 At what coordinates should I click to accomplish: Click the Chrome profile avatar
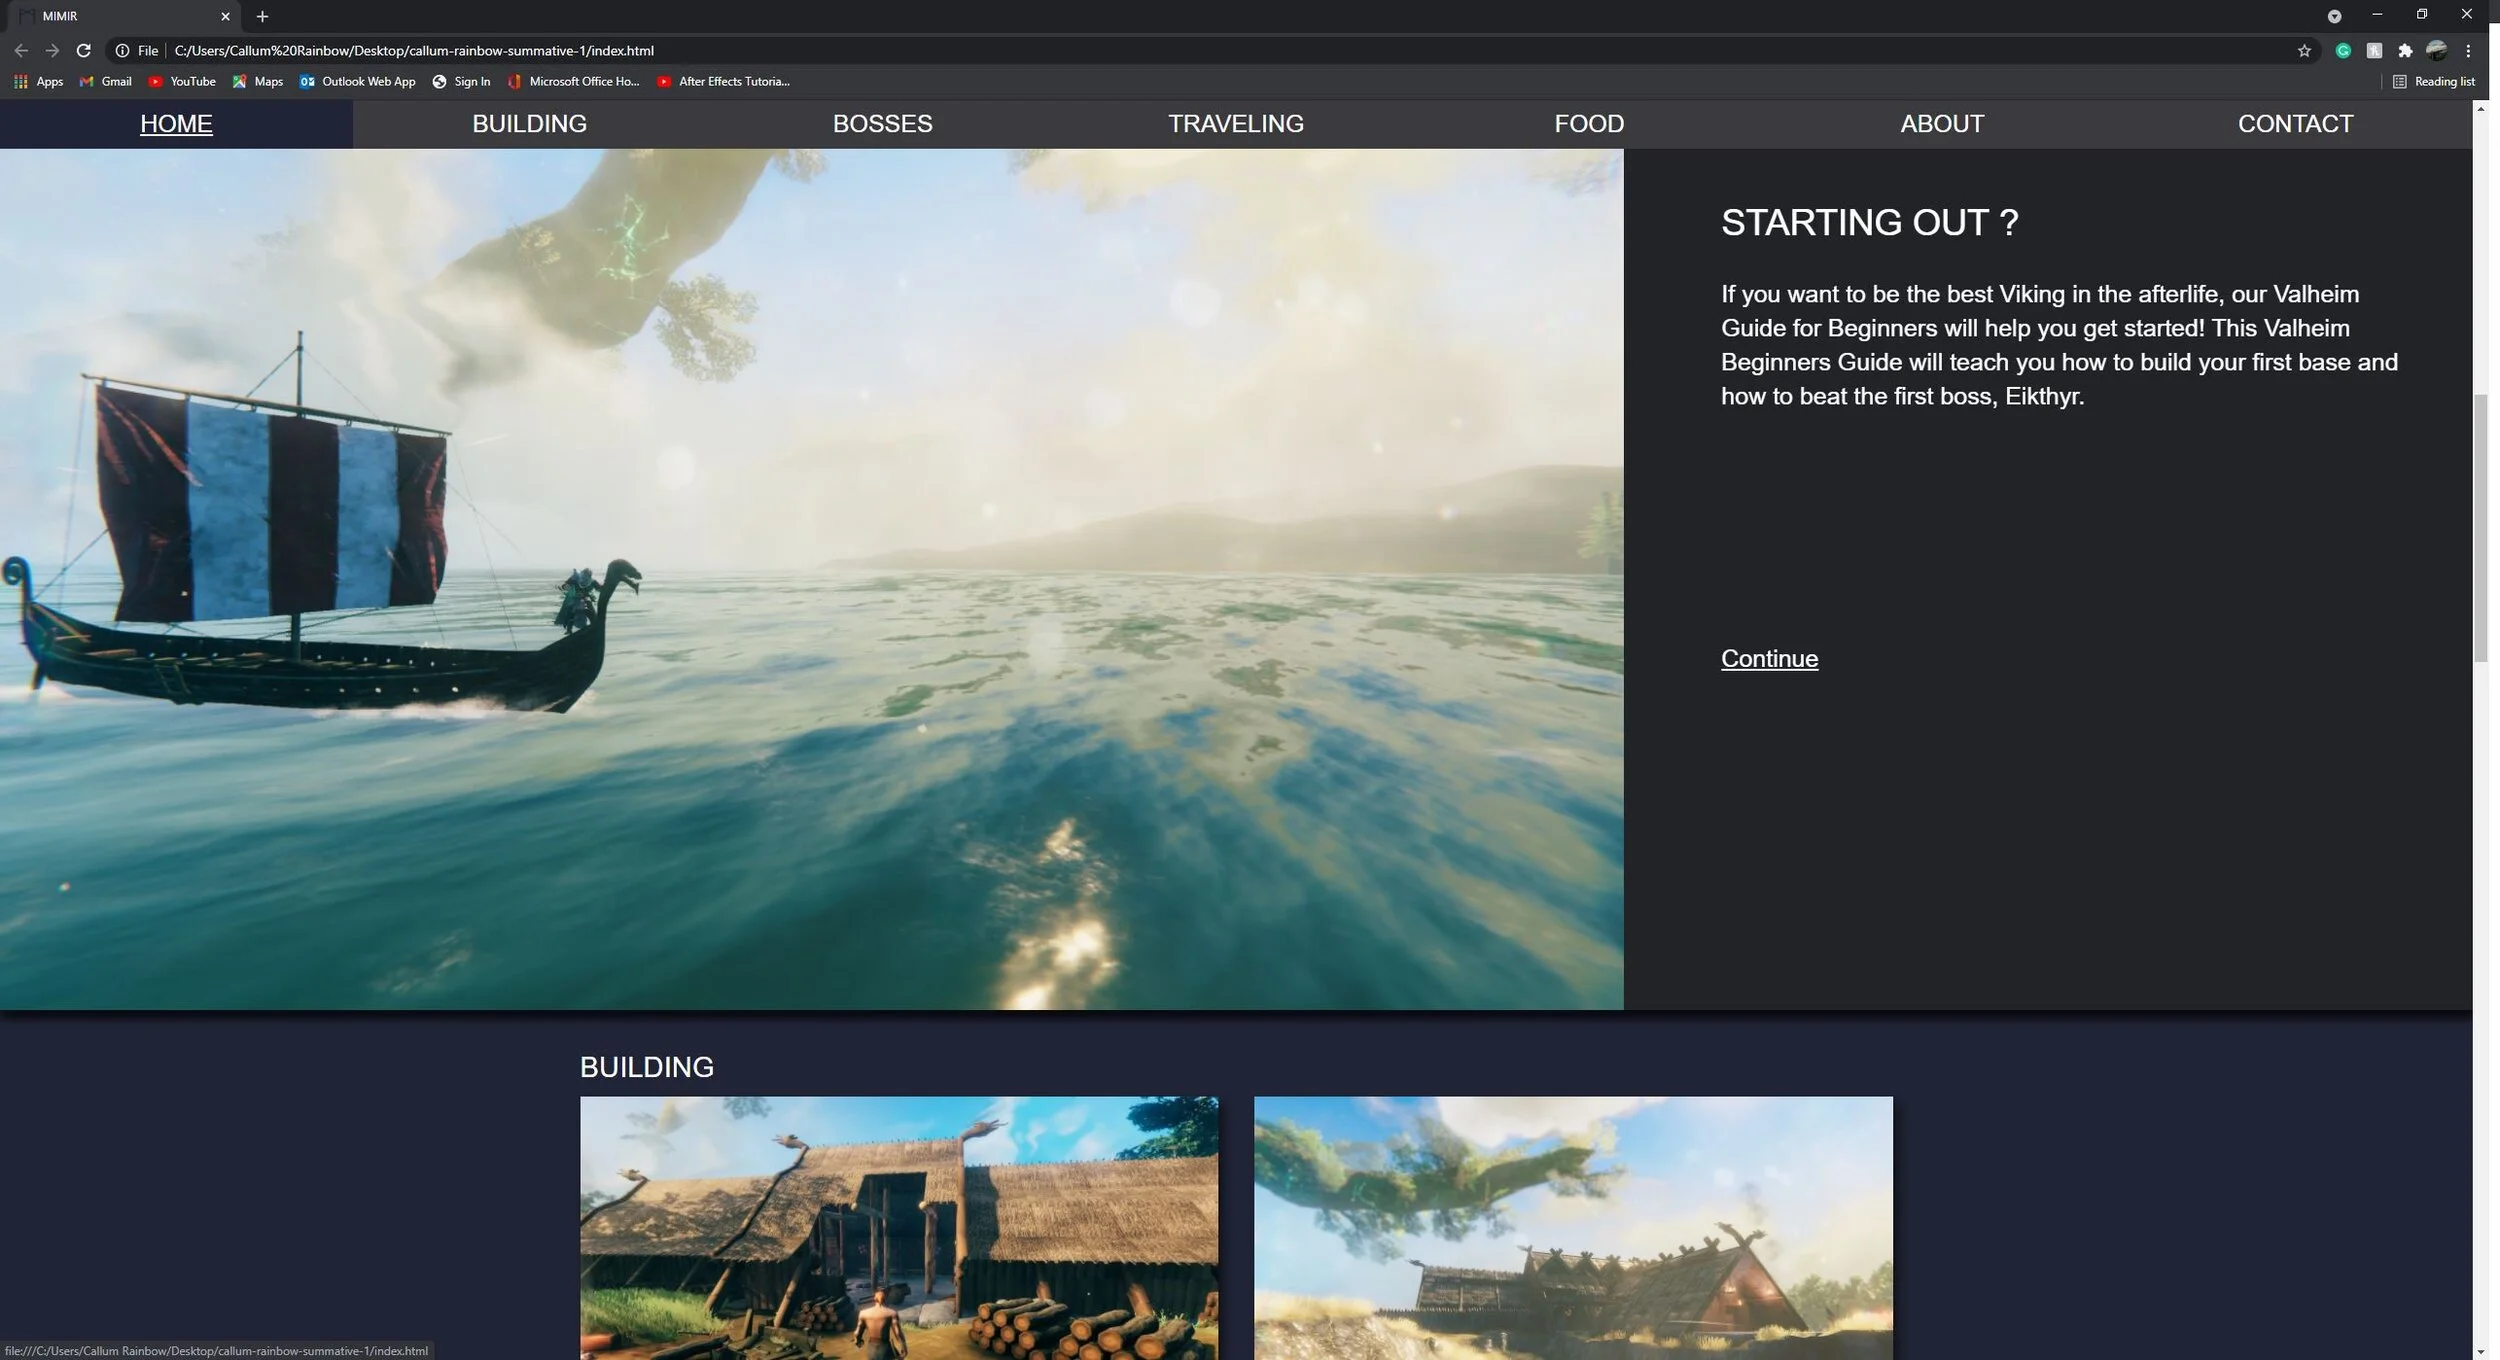[x=2437, y=50]
